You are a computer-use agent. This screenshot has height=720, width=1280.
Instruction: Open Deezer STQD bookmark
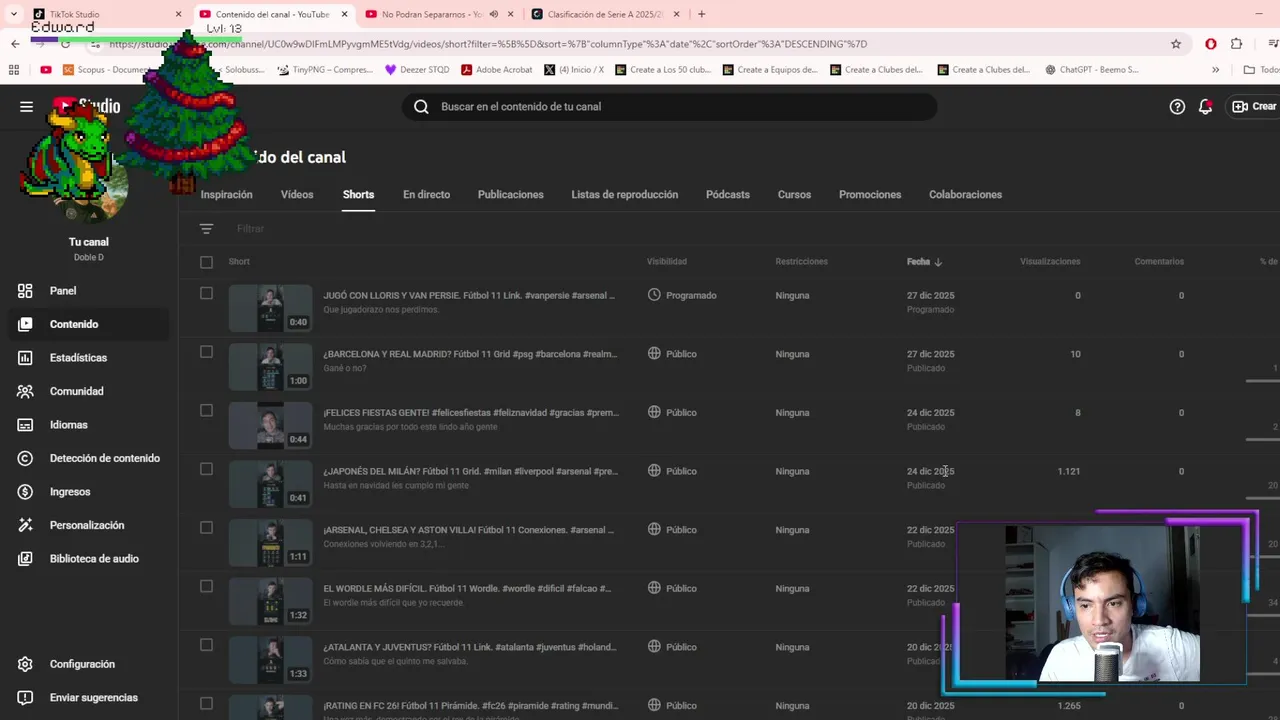pyautogui.click(x=417, y=70)
